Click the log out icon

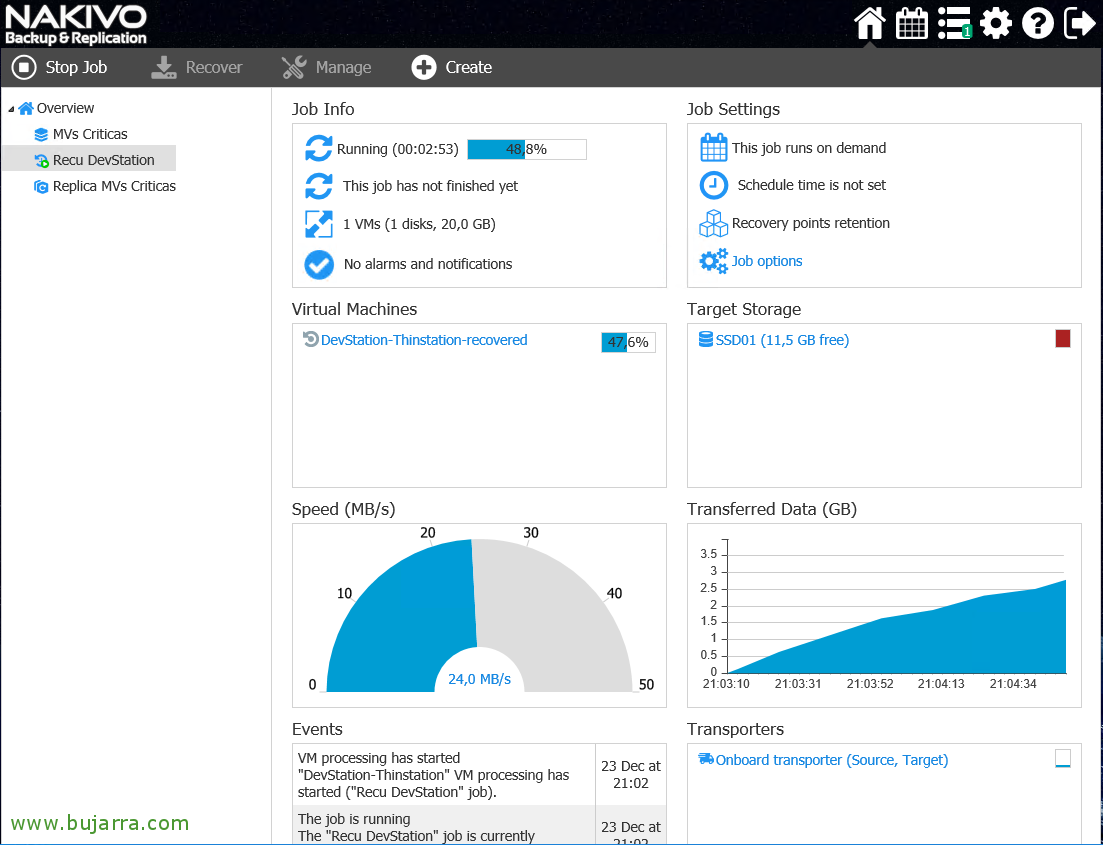point(1080,24)
